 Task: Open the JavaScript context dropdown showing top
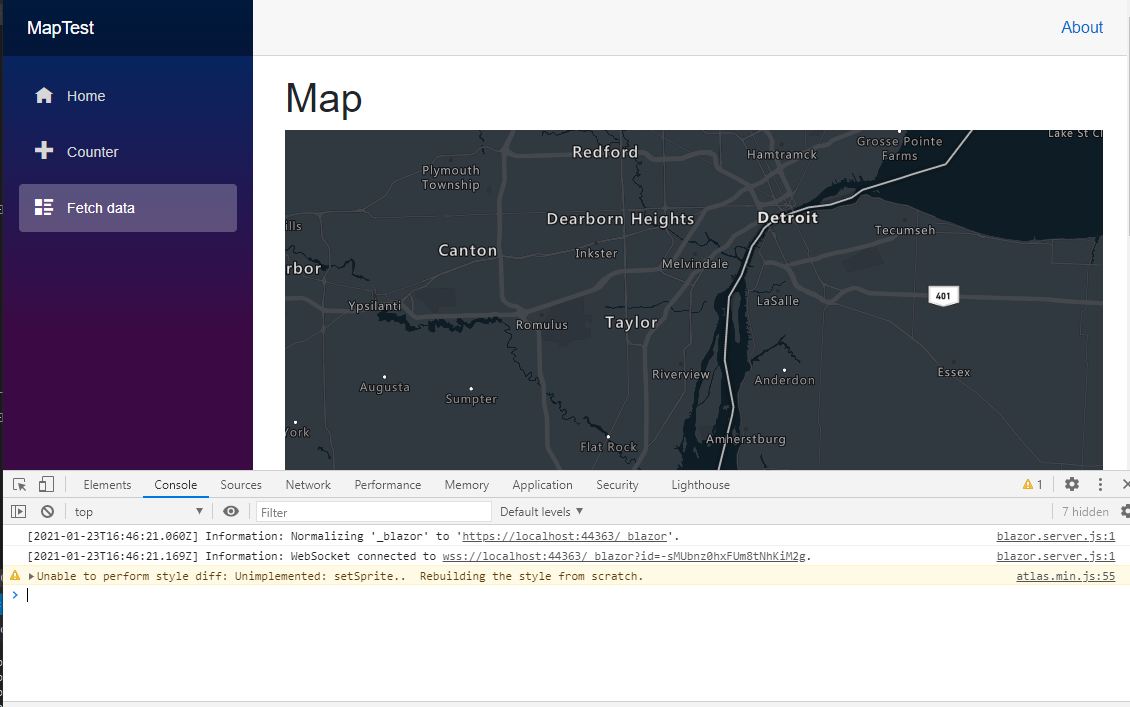coord(137,511)
